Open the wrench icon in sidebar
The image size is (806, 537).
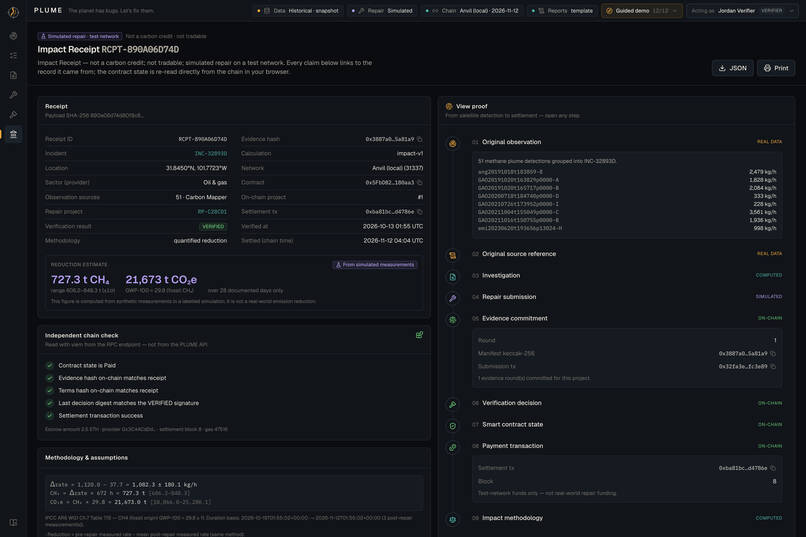13,95
